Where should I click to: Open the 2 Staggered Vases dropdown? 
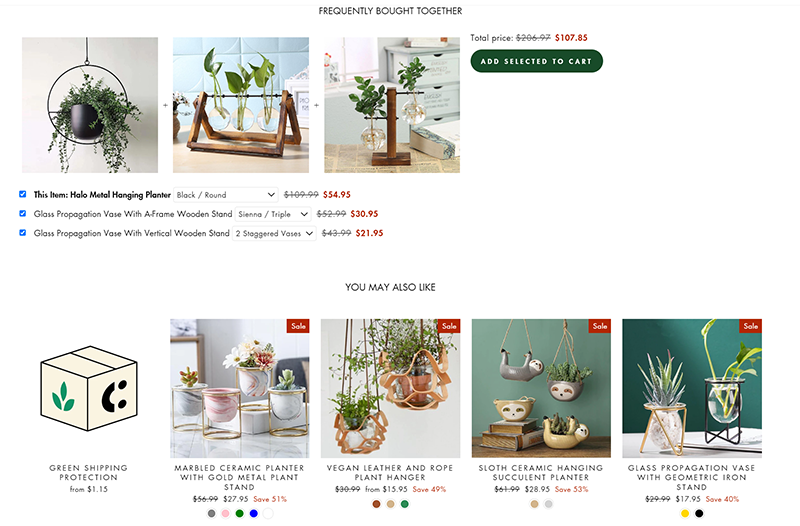(x=274, y=234)
